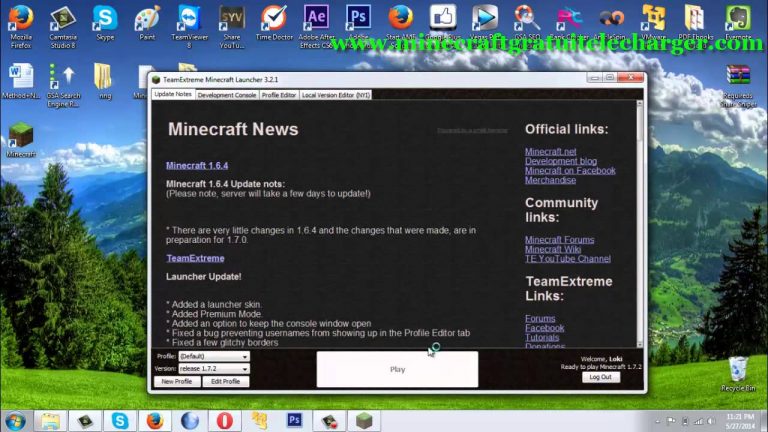Viewport: 768px width, 432px height.
Task: Click the Log Out button
Action: (600, 377)
